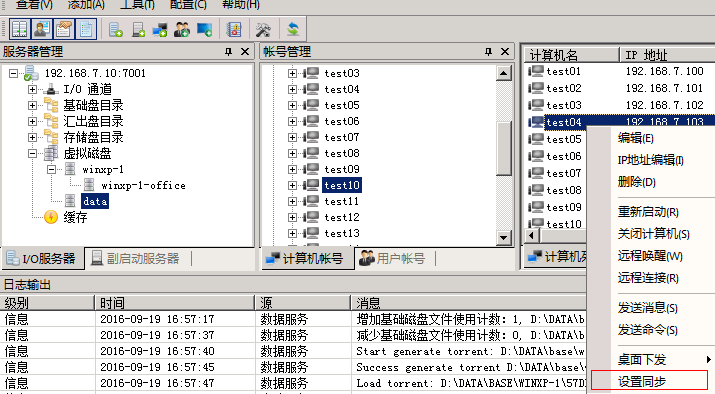Collapse the 虚拟磁盘 node
The width and height of the screenshot is (715, 394).
(32, 153)
